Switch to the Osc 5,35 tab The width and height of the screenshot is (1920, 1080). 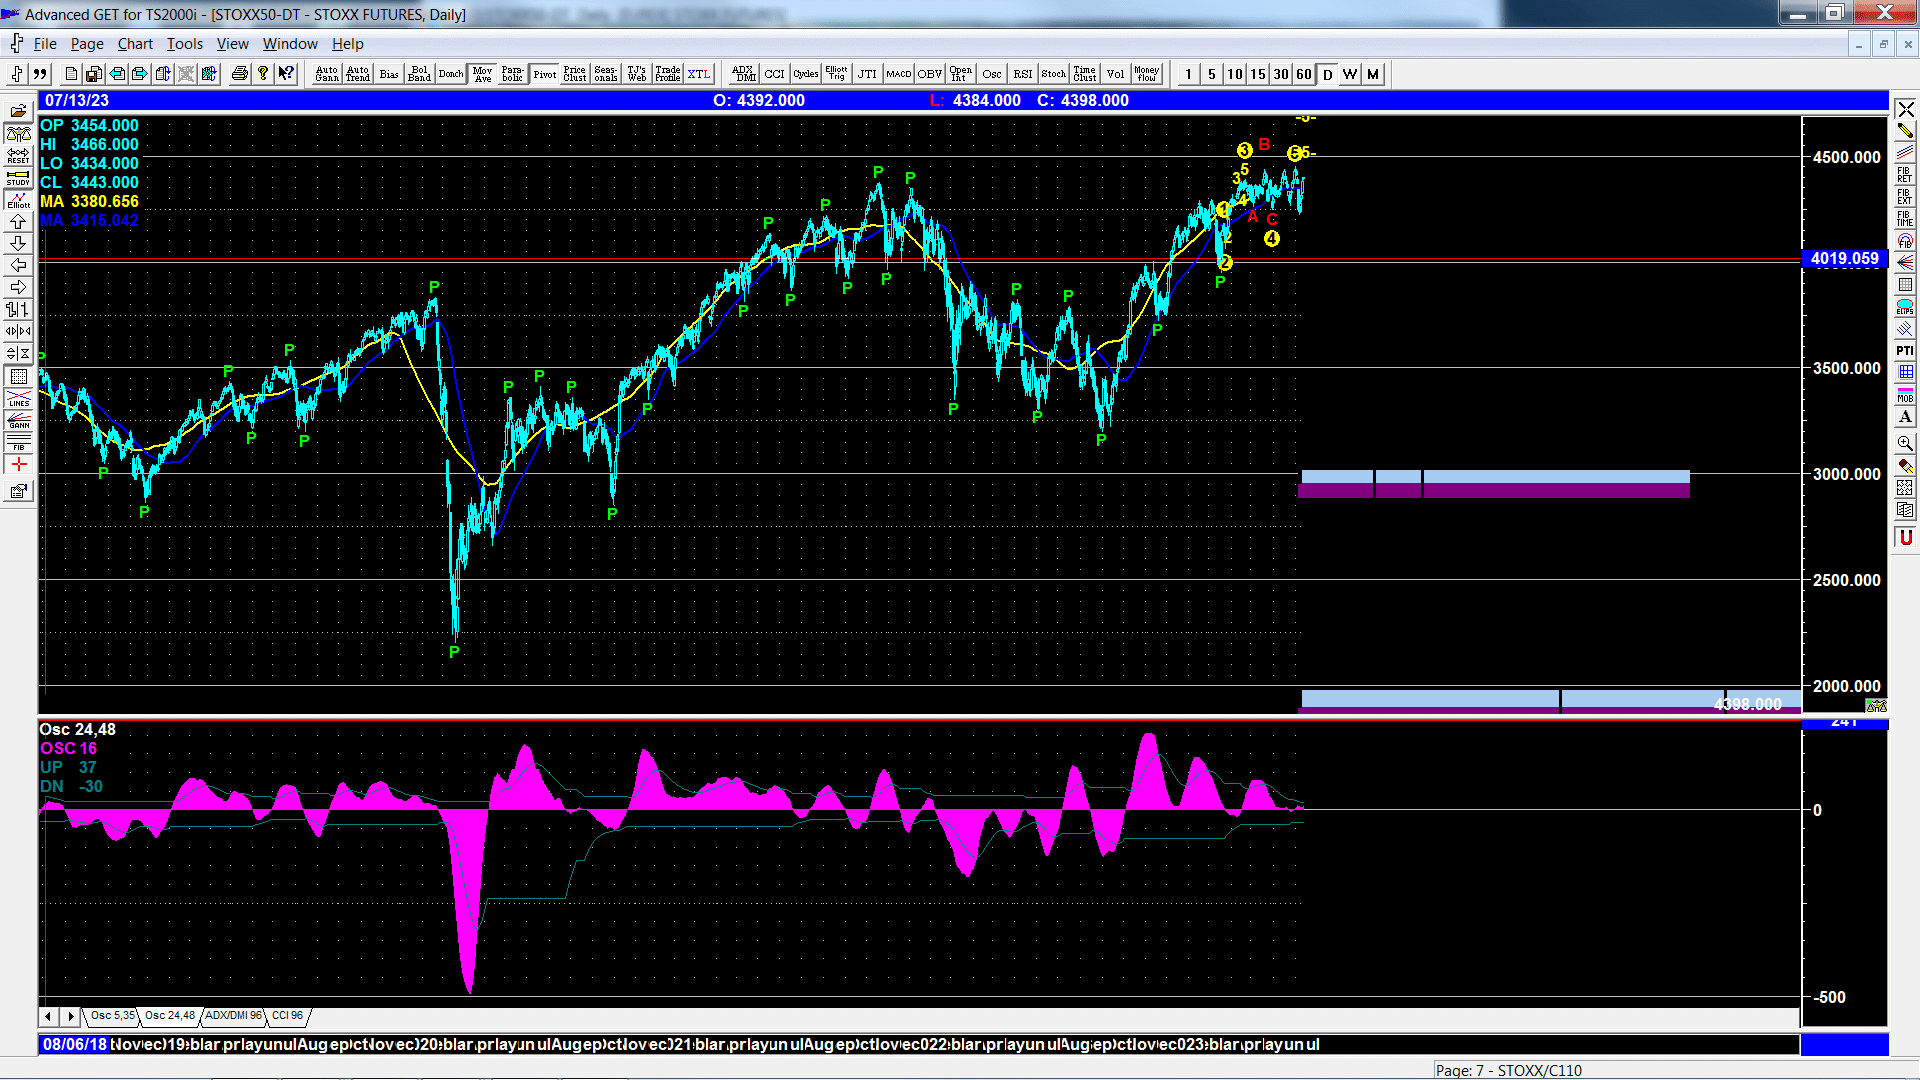pos(112,1016)
